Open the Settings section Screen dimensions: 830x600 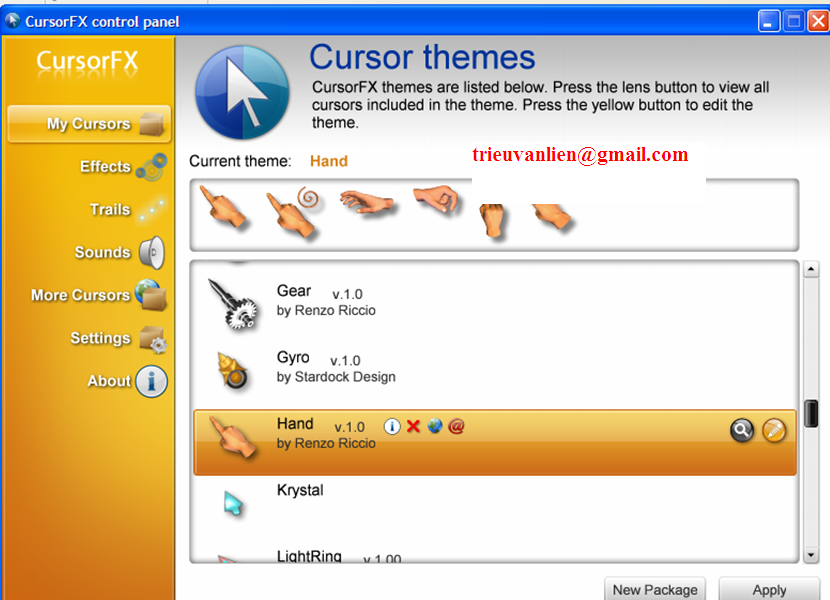pyautogui.click(x=100, y=339)
